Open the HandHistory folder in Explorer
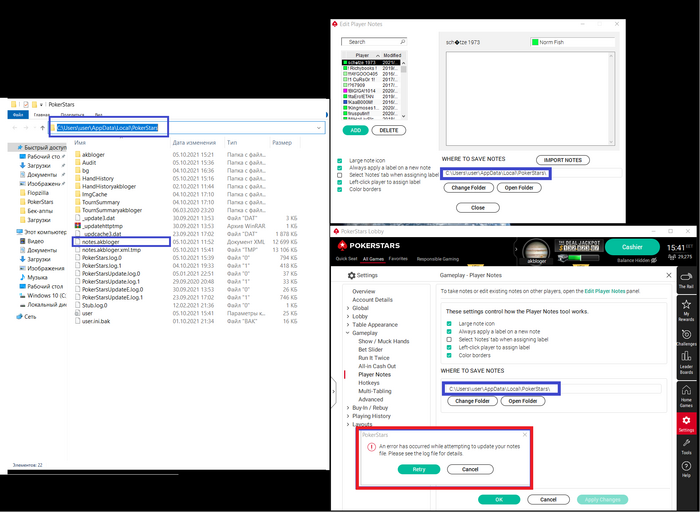The image size is (700, 512). tap(97, 178)
